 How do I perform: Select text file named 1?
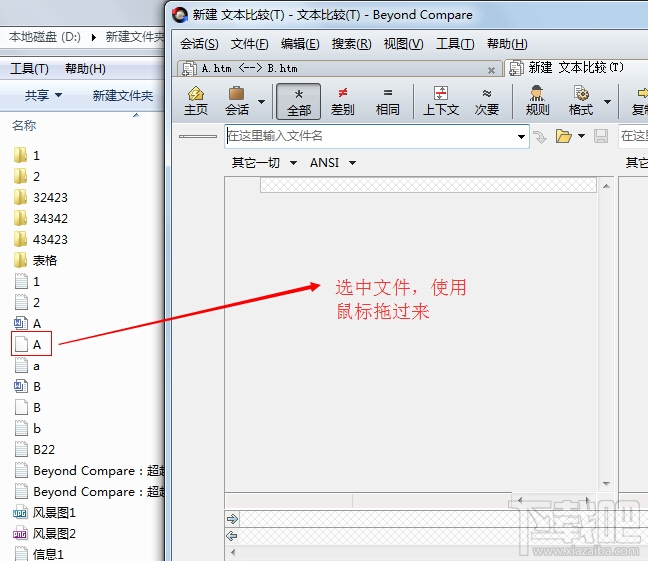click(x=27, y=282)
